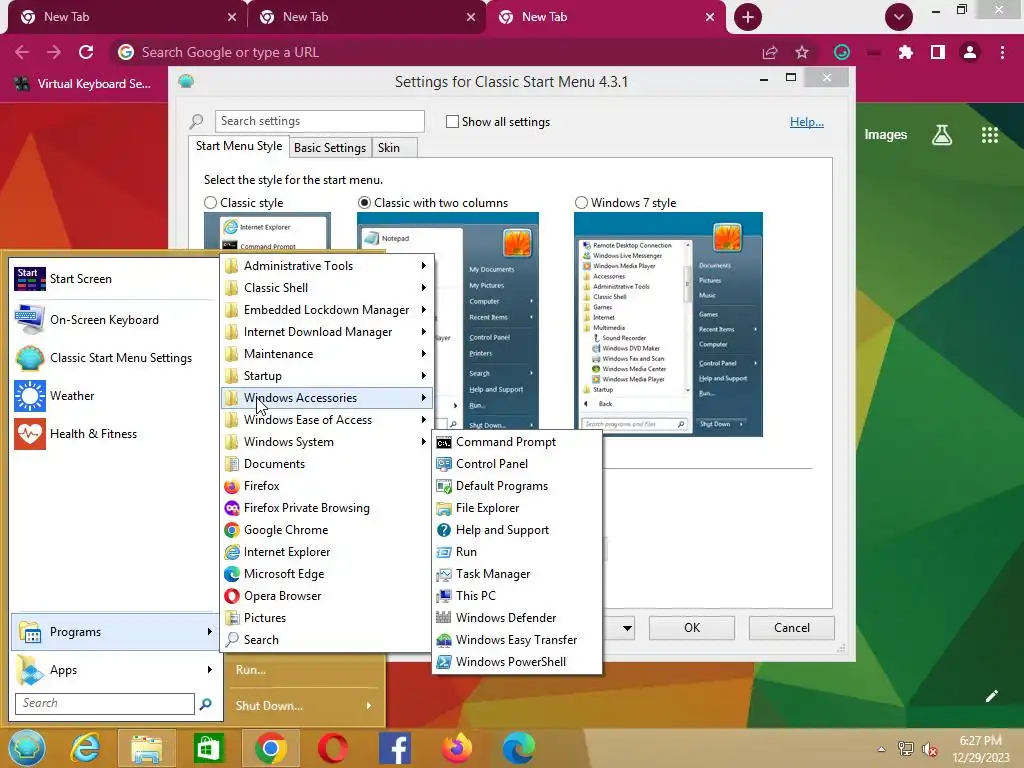1024x768 pixels.
Task: Enable the Show all settings checkbox
Action: pyautogui.click(x=452, y=121)
